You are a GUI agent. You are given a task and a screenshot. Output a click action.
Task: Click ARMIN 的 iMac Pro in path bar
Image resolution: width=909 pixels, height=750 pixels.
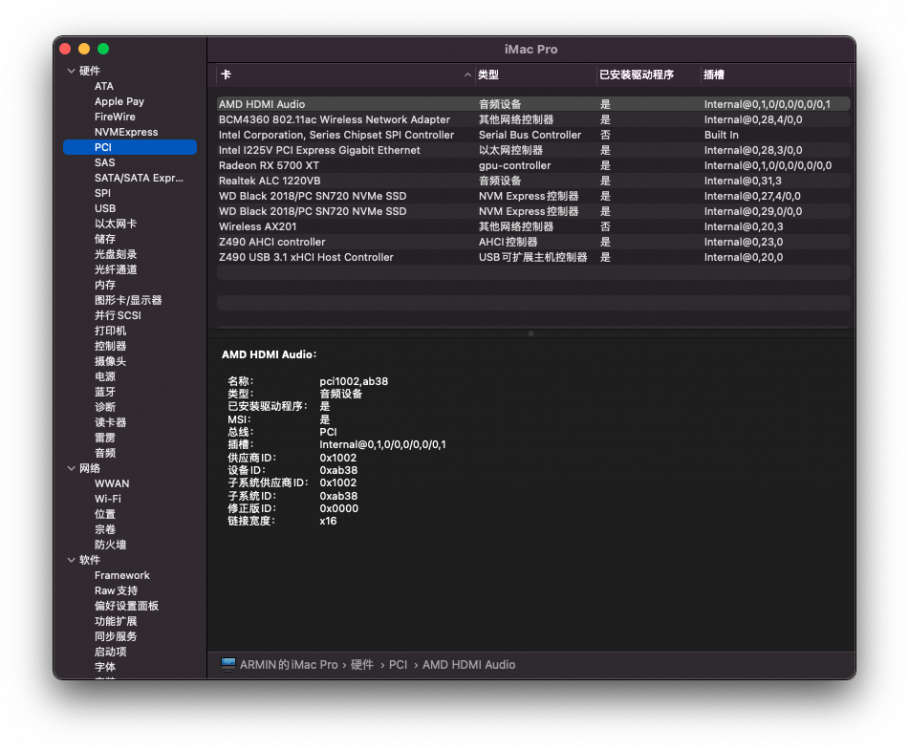289,665
